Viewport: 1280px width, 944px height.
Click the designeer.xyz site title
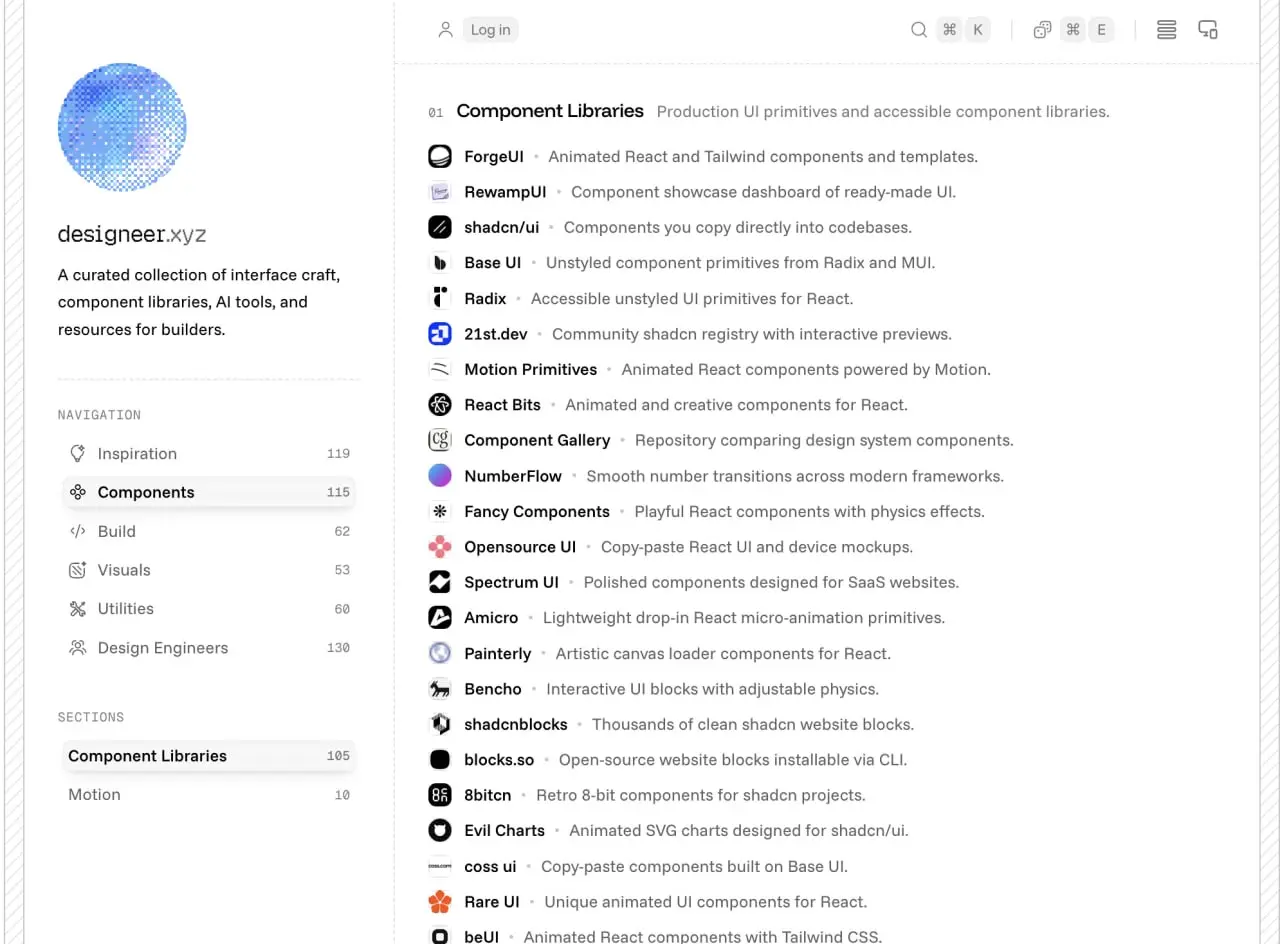(x=132, y=235)
